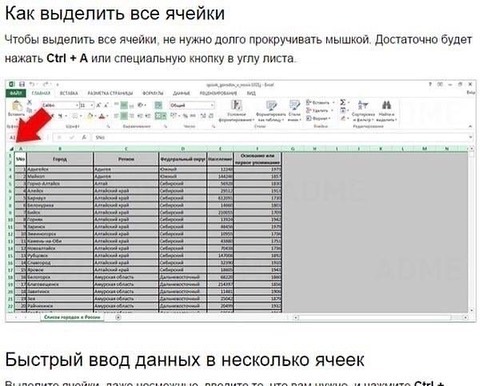This screenshot has width=483, height=386.
Task: Select column M header
Action: pyautogui.click(x=424, y=149)
